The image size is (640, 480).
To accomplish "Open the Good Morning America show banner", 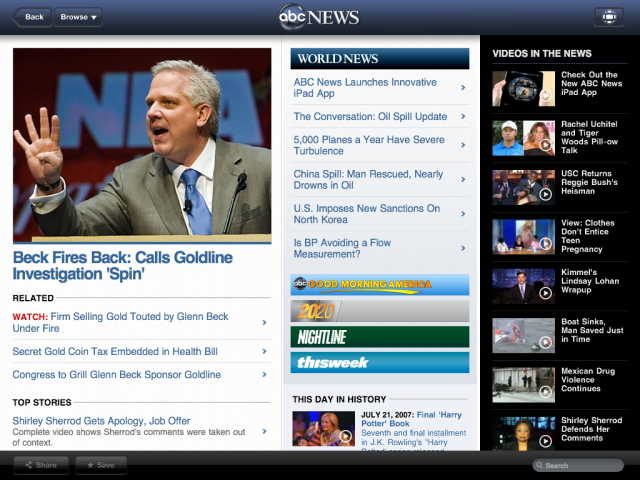I will pos(380,284).
